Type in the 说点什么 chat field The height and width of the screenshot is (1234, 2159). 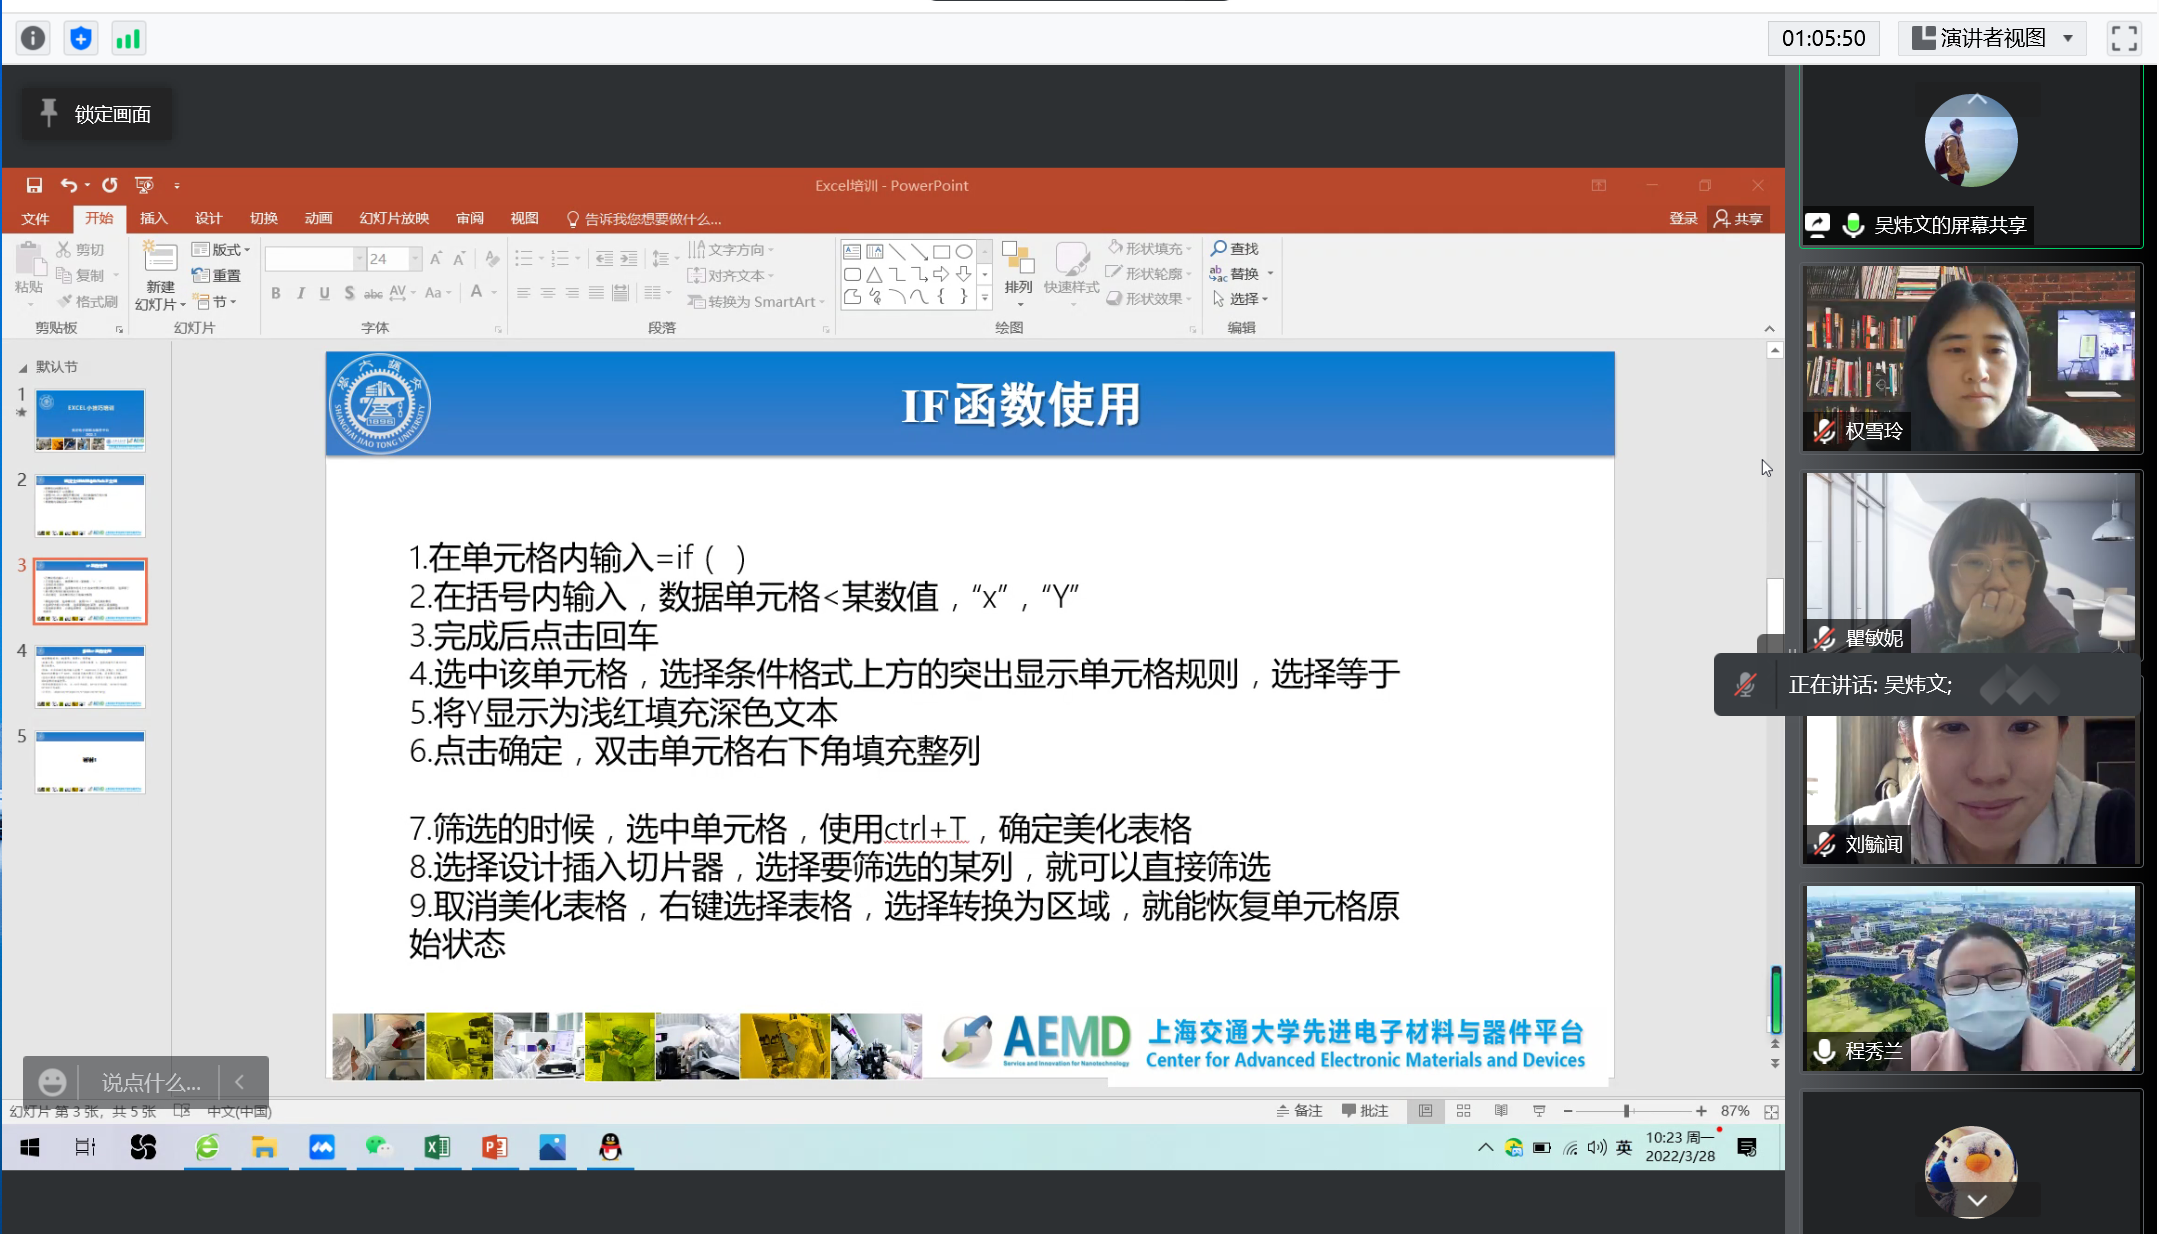[150, 1082]
